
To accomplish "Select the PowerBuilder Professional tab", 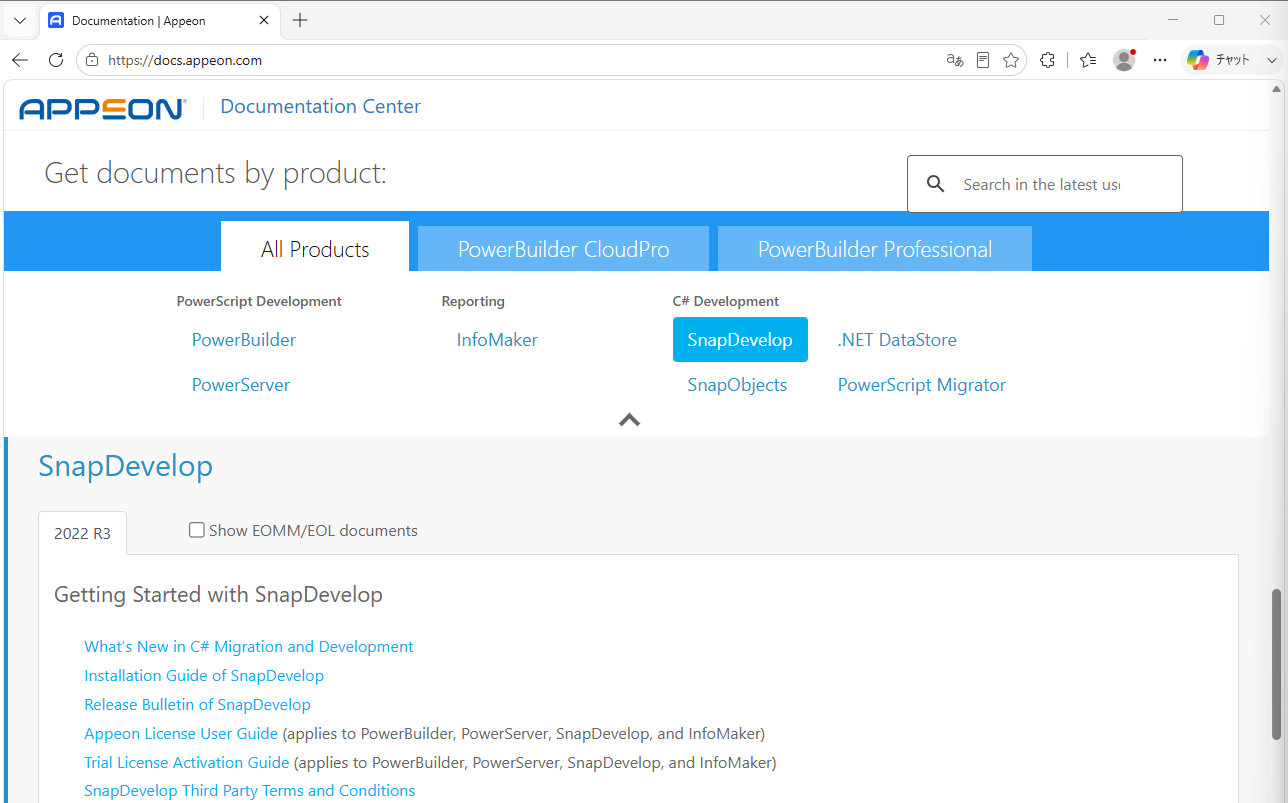I will (875, 249).
